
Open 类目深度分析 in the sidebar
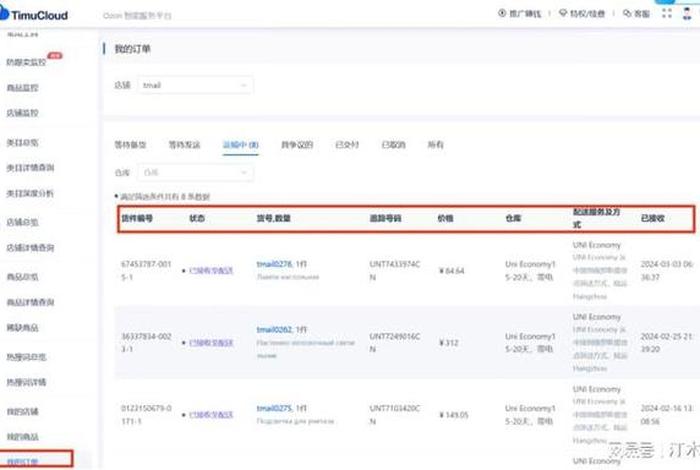point(30,193)
